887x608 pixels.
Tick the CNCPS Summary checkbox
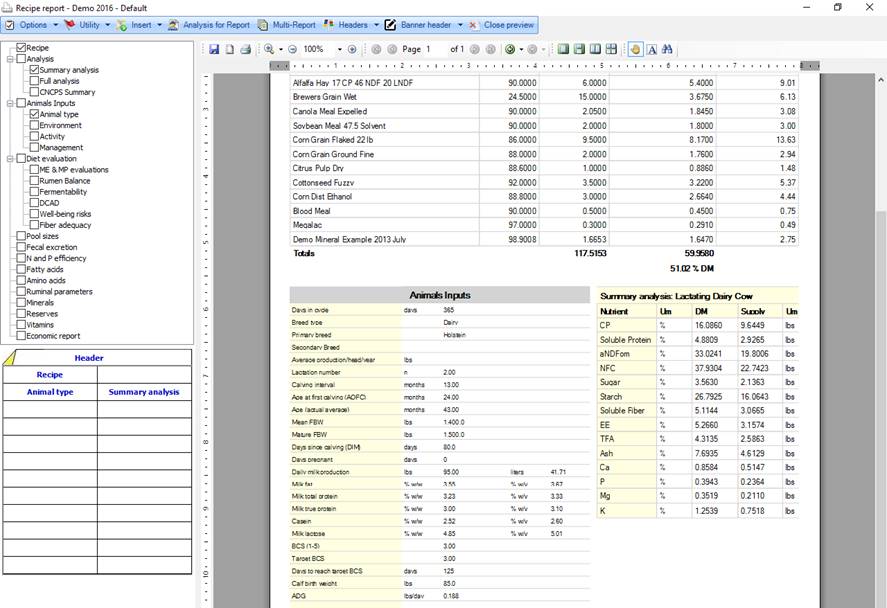pyautogui.click(x=34, y=92)
